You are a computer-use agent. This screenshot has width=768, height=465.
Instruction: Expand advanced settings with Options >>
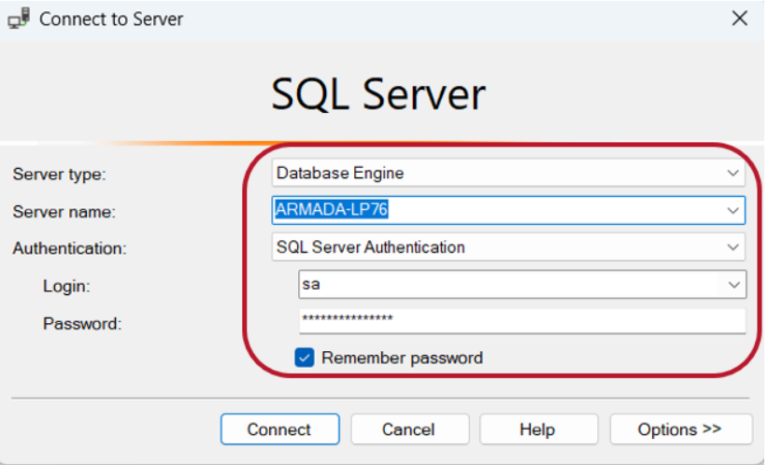point(680,429)
